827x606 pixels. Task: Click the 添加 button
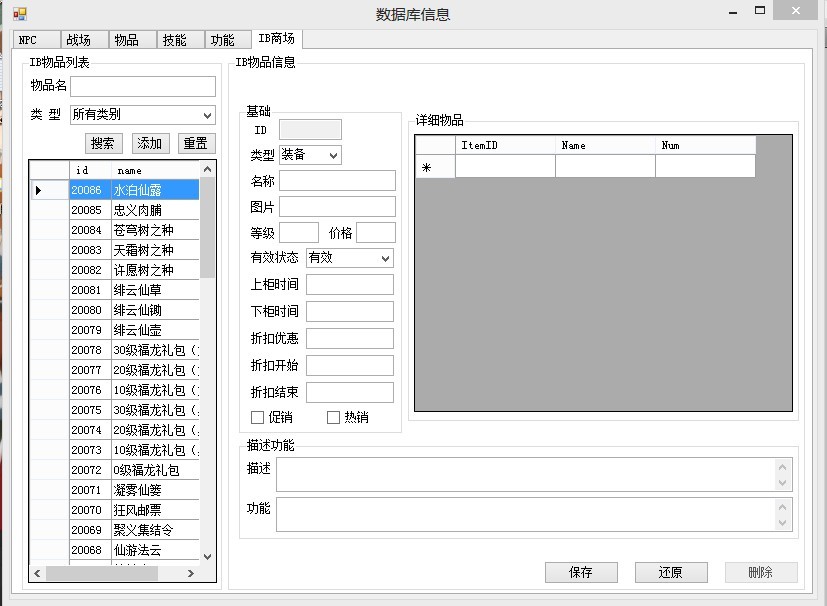(x=150, y=143)
